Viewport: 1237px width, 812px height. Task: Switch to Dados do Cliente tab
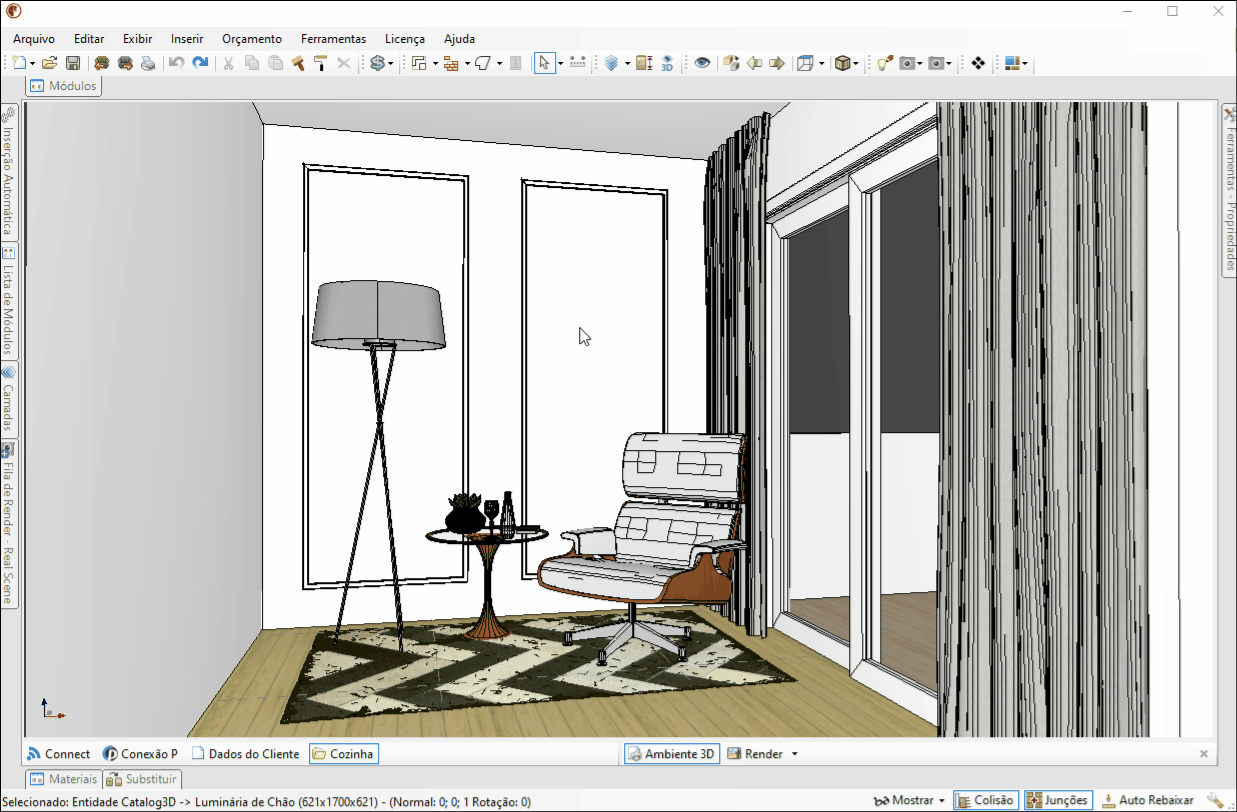coord(246,754)
